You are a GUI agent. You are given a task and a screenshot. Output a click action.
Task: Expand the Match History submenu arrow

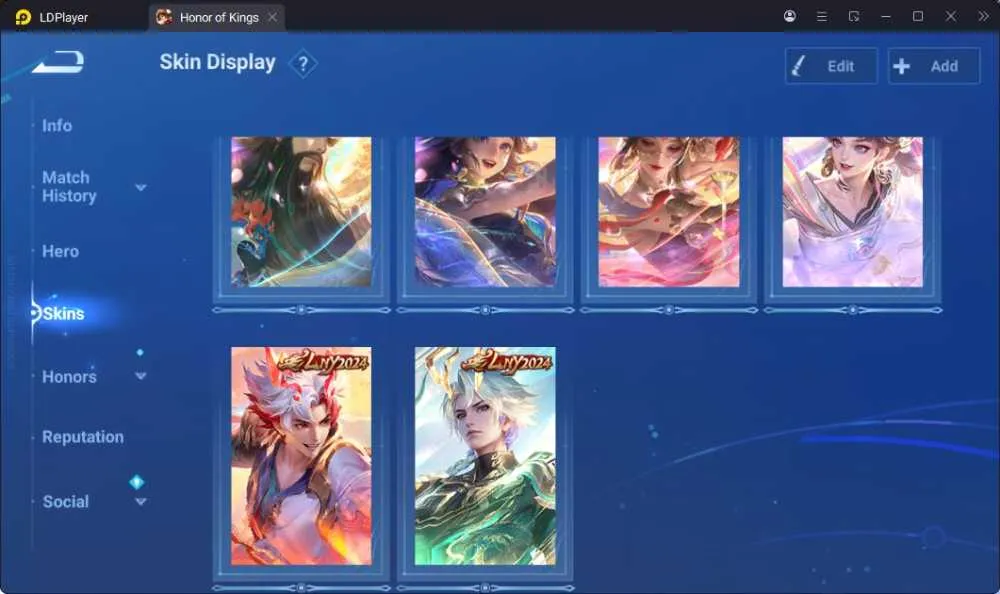click(141, 188)
